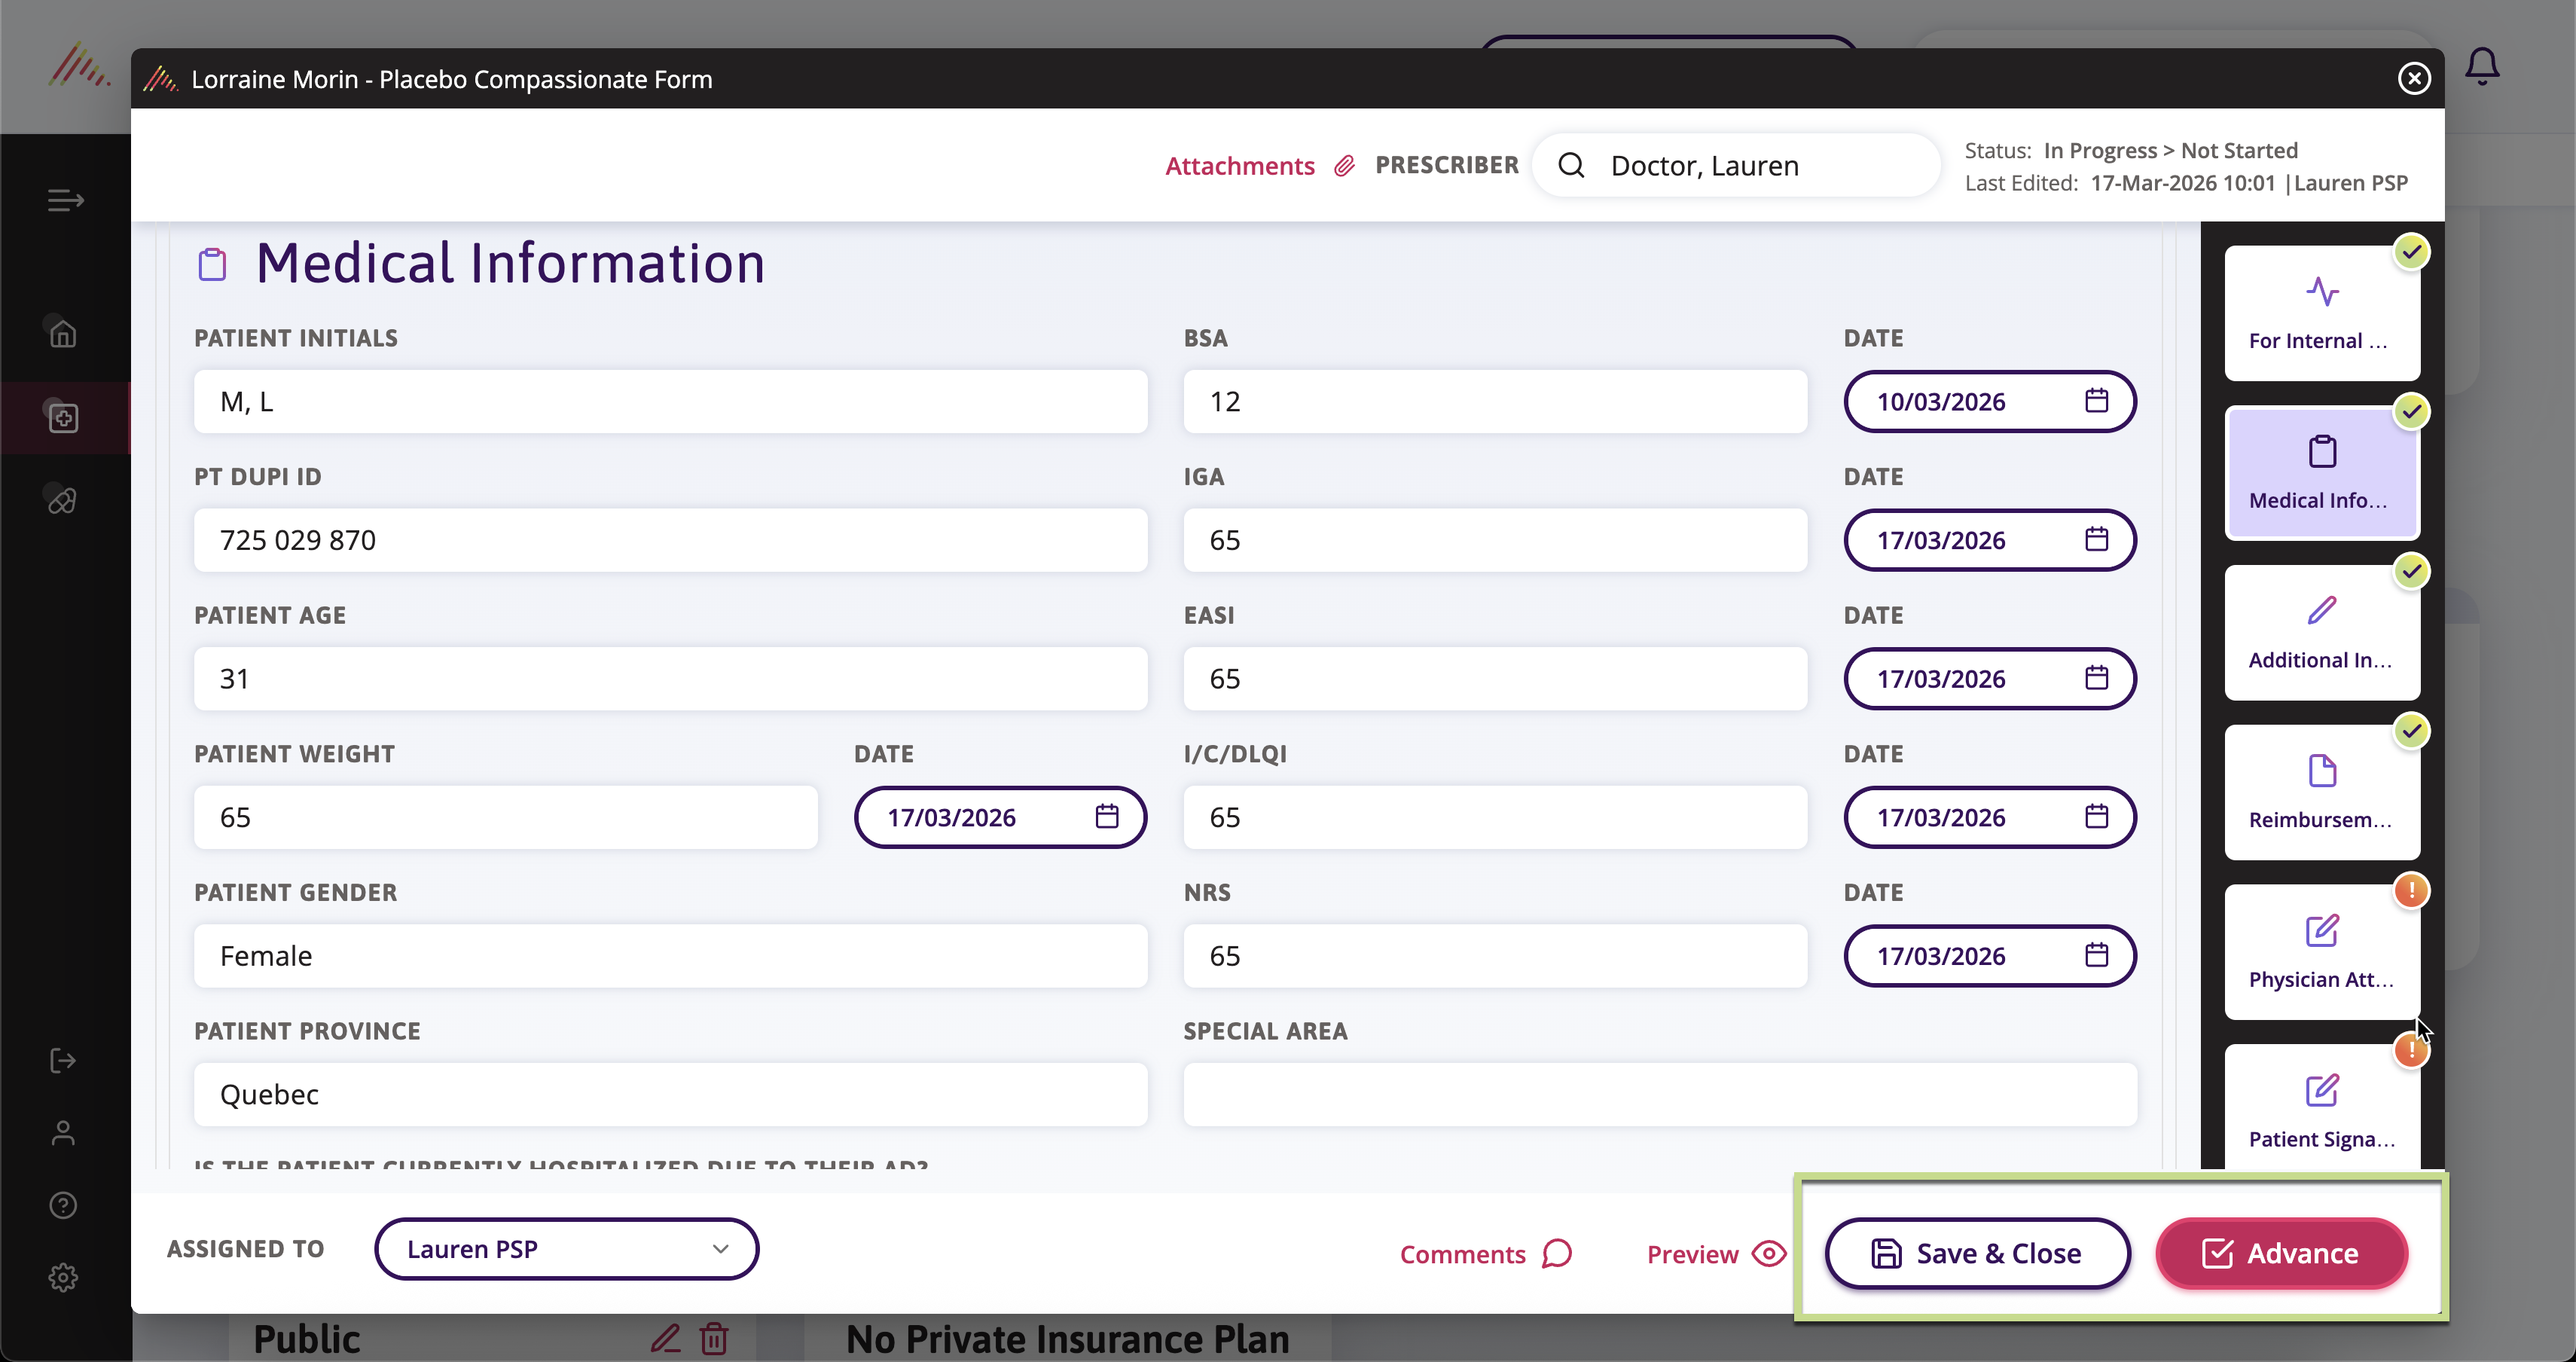Viewport: 2576px width, 1362px height.
Task: Click the Preview eye icon
Action: 1769,1254
